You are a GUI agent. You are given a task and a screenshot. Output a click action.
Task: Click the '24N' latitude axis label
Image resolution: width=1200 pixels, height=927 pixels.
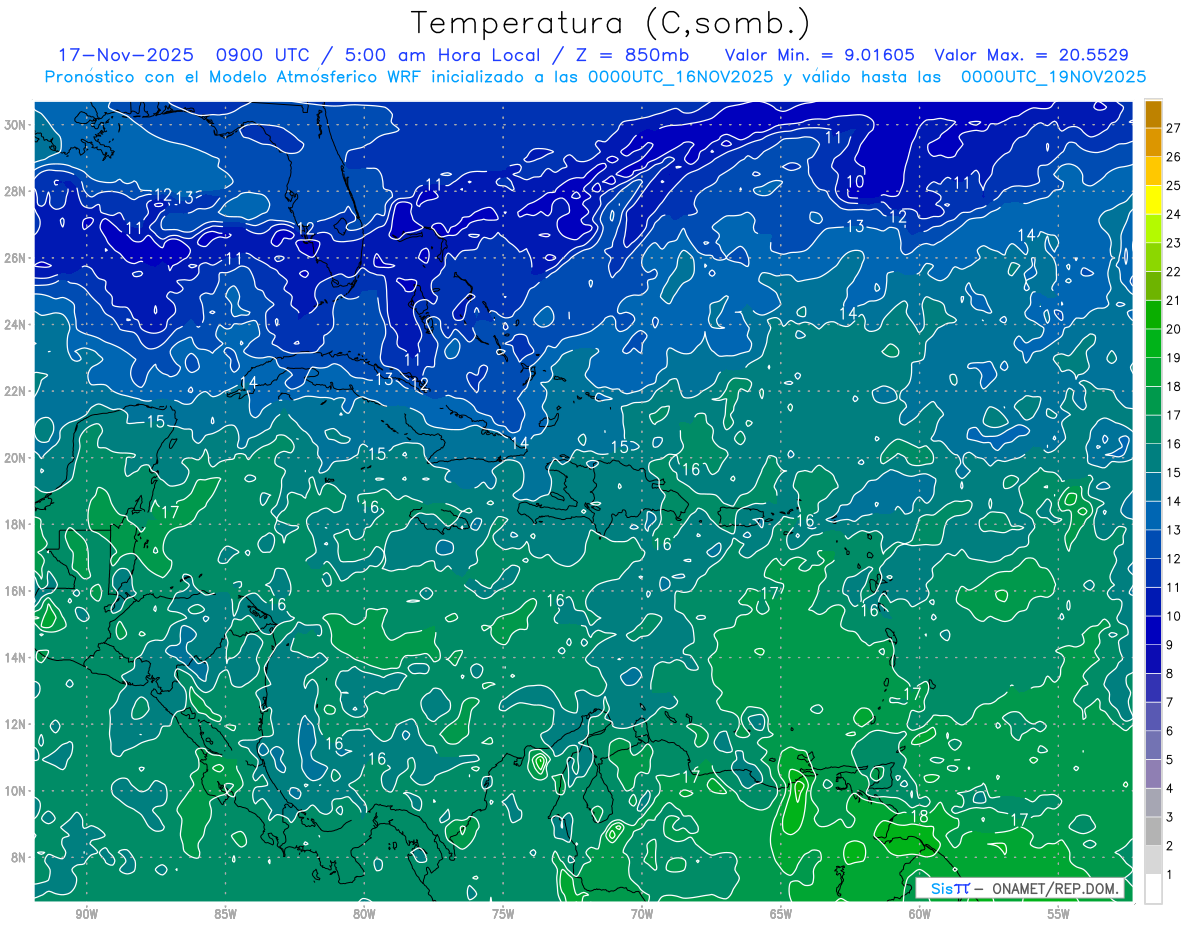tap(17, 325)
